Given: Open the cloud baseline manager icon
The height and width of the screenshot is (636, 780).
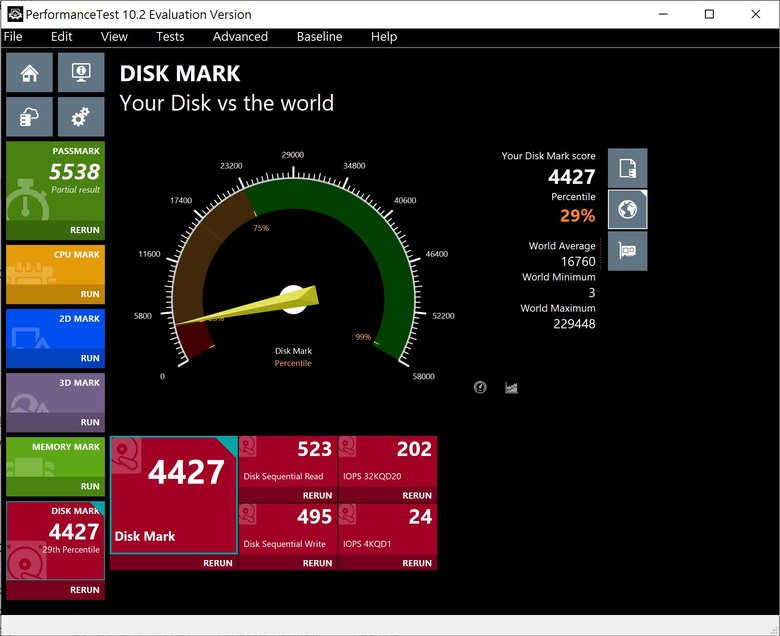Looking at the screenshot, I should tap(29, 117).
